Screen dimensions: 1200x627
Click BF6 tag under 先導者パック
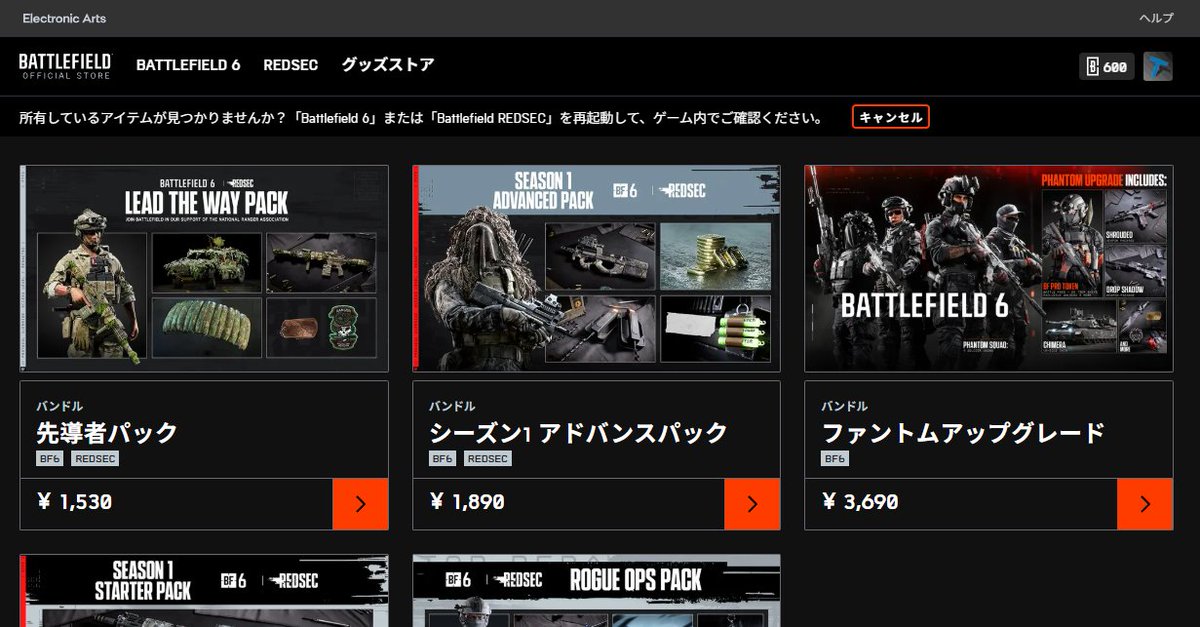[50, 459]
